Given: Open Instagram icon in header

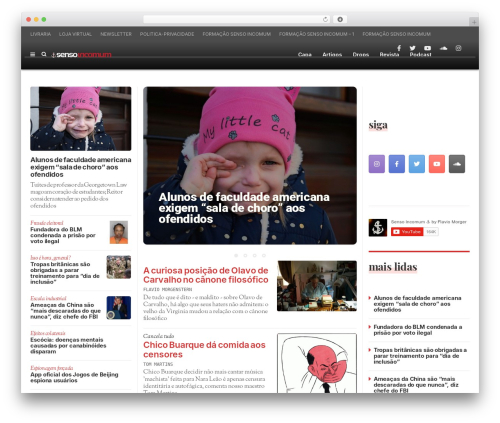Looking at the screenshot, I should (458, 48).
